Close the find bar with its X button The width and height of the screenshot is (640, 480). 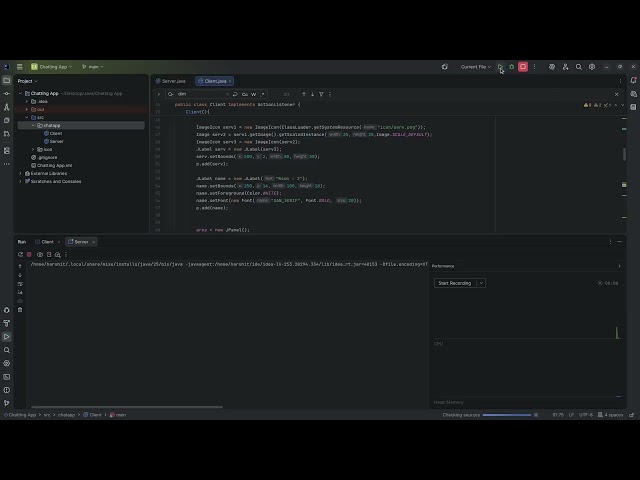616,94
